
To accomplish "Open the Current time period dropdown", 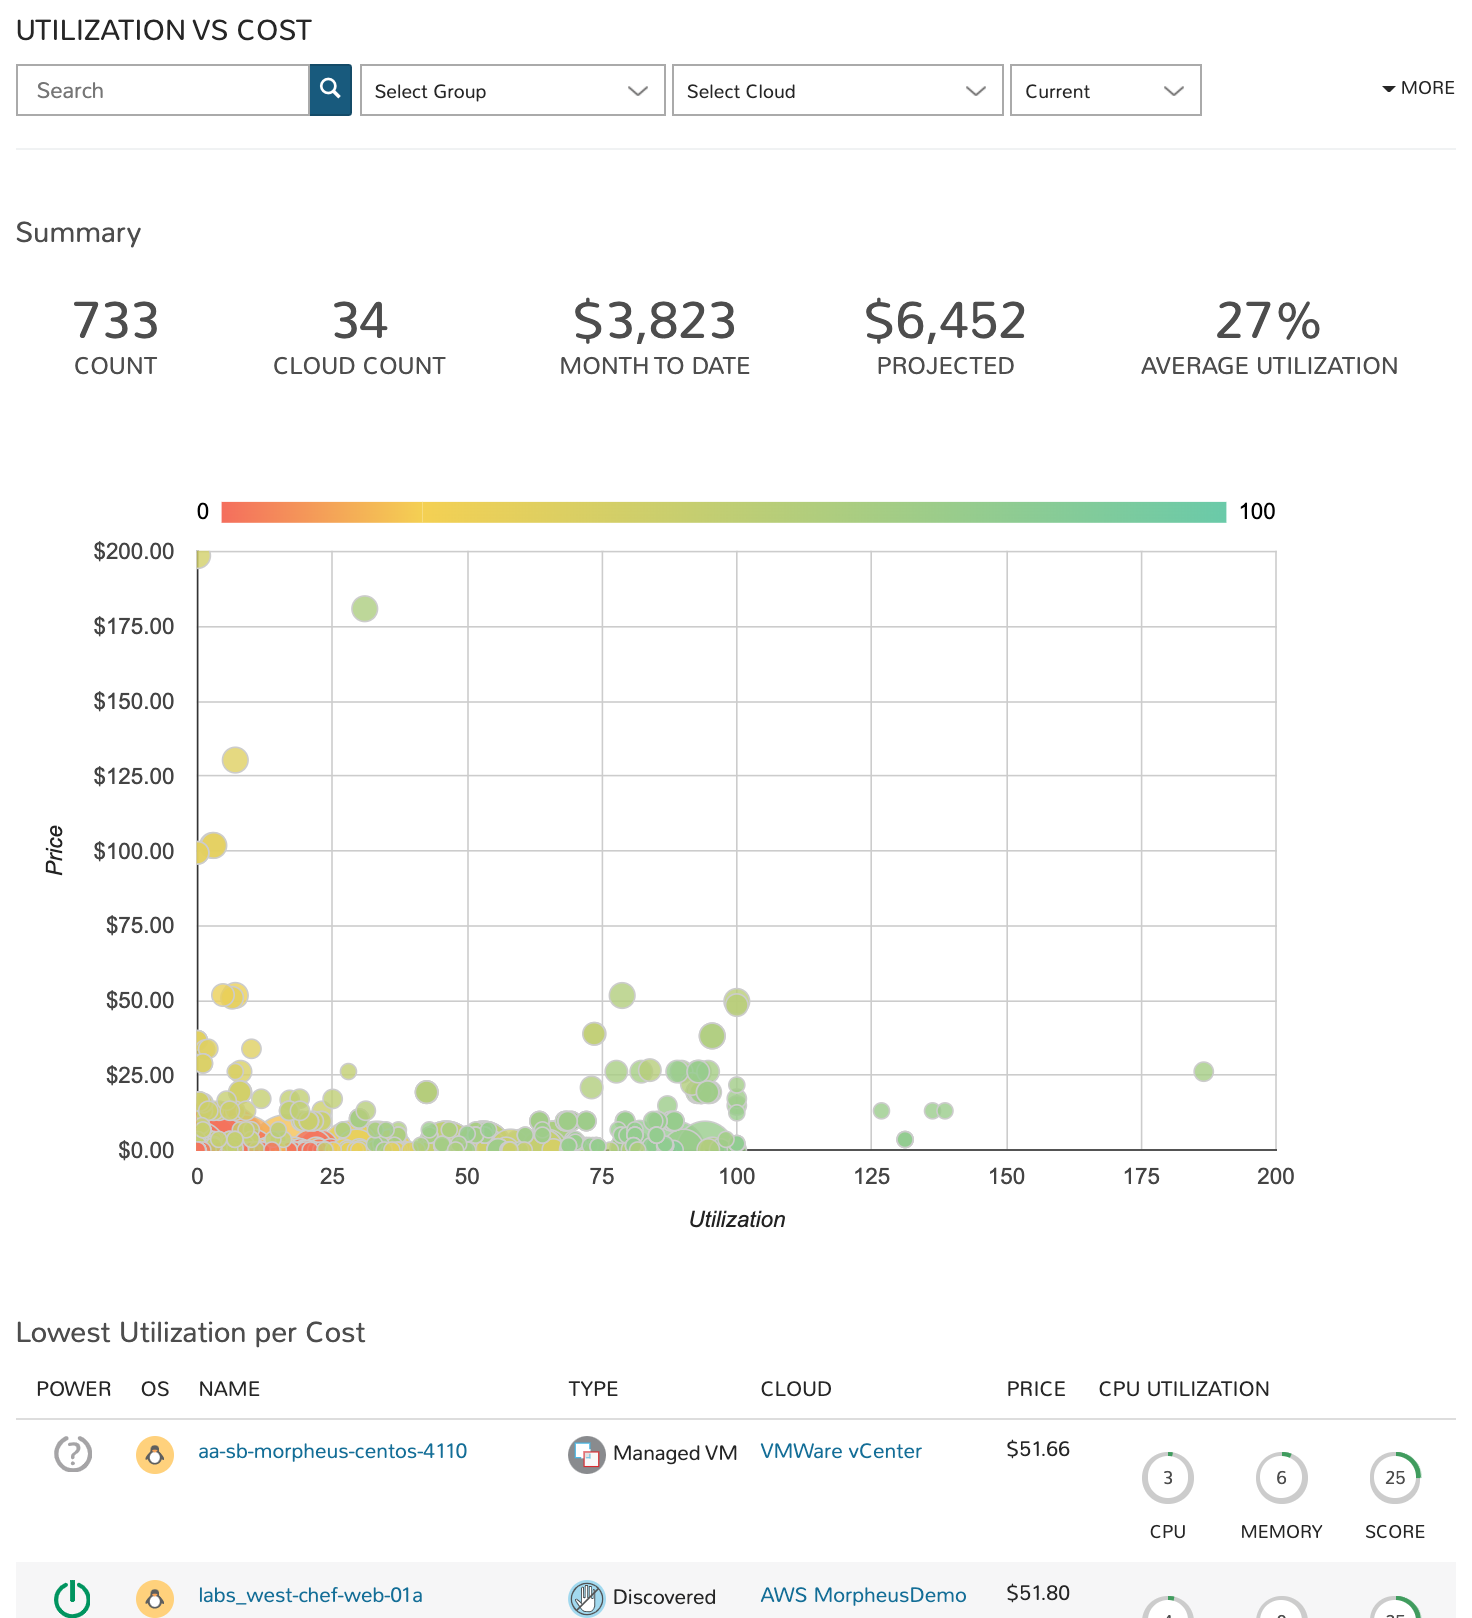I will pos(1105,91).
